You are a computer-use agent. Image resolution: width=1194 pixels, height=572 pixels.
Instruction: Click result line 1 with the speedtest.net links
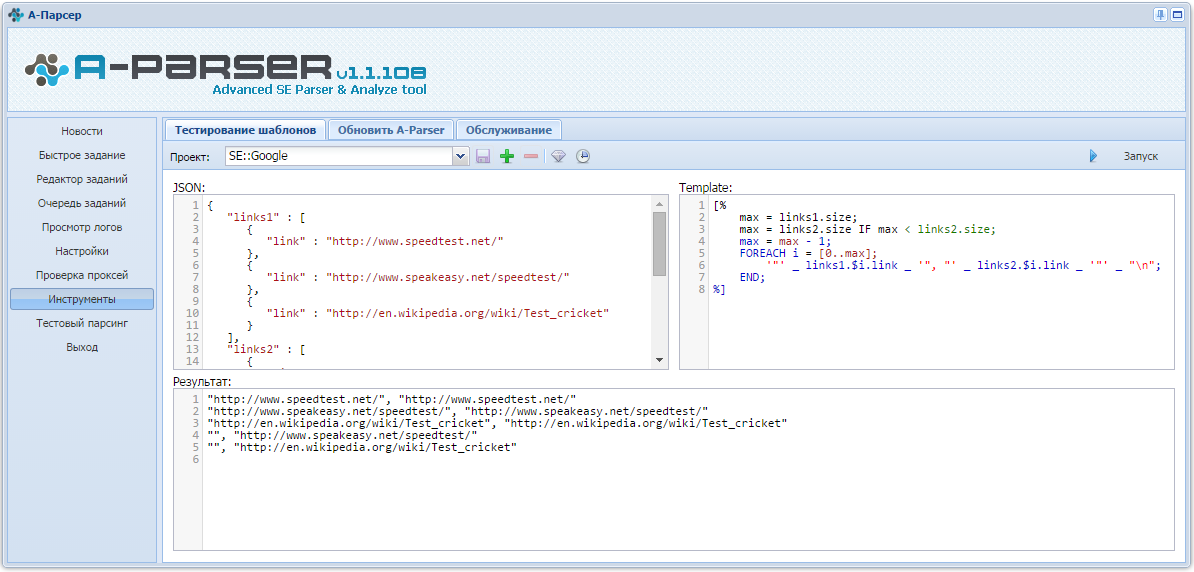tap(391, 399)
